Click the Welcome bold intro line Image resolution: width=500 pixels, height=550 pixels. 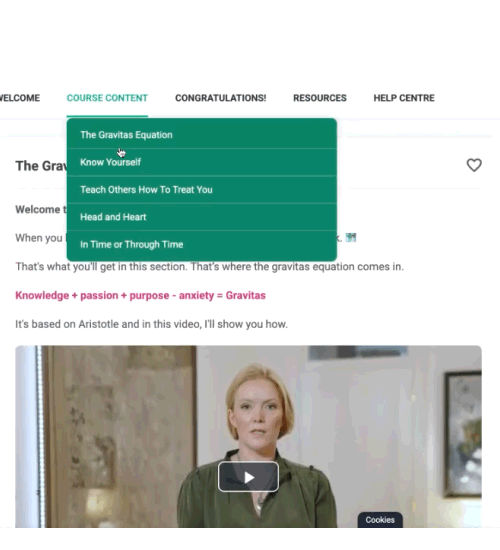coord(41,209)
